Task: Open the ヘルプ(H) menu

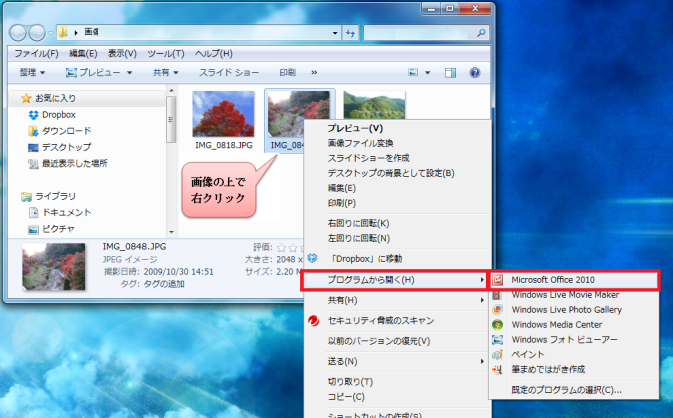Action: click(x=214, y=54)
